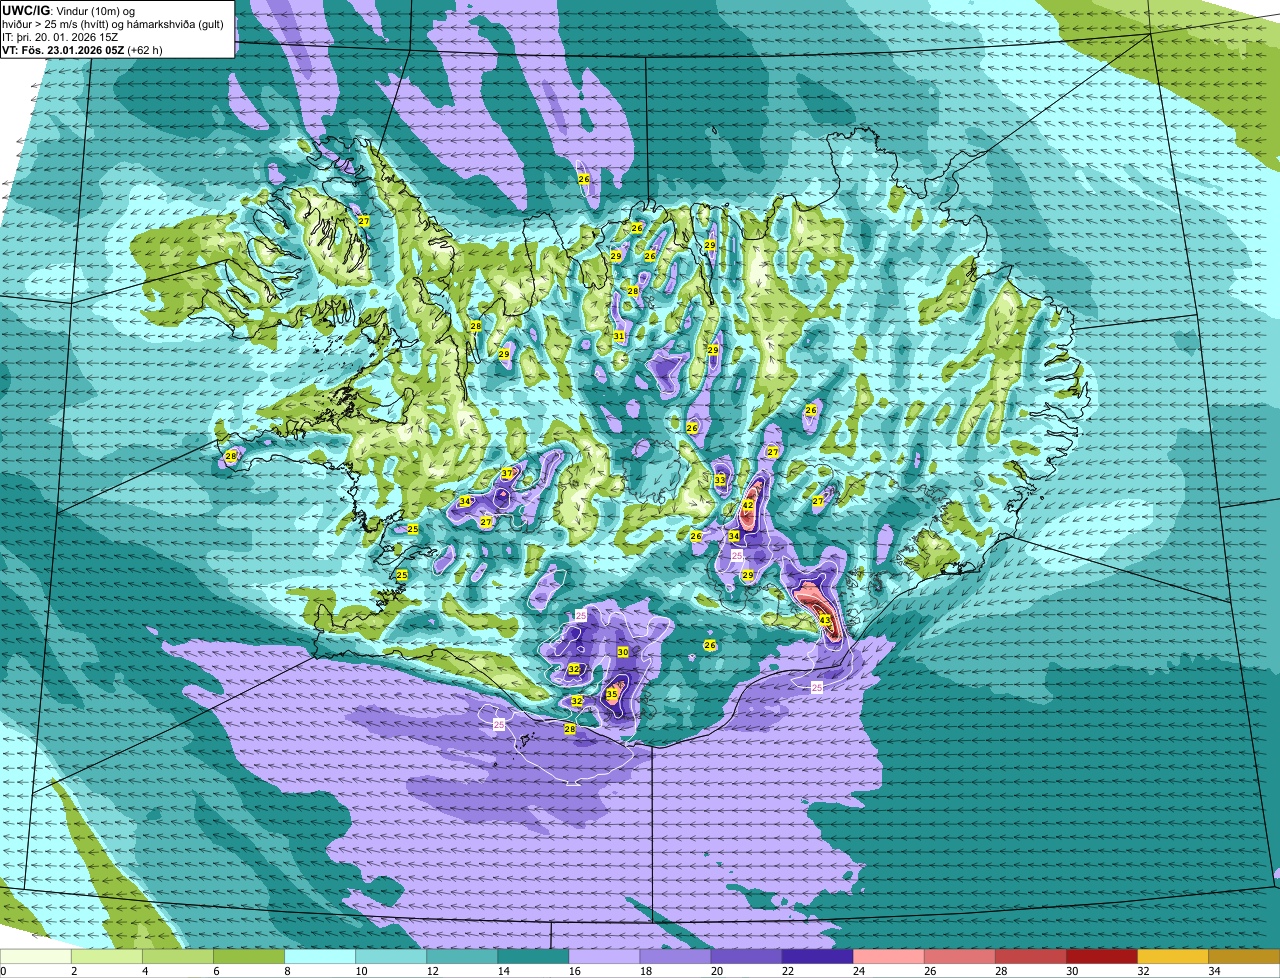The width and height of the screenshot is (1280, 978).
Task: Click the dark red 30–32 legend swatch
Action: click(x=1101, y=957)
